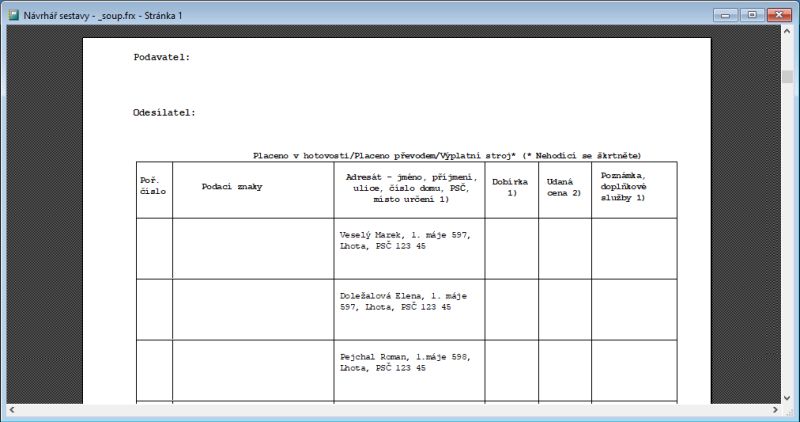This screenshot has width=800, height=422.
Task: Click the horizontal scrollbar right arrow
Action: (774, 411)
